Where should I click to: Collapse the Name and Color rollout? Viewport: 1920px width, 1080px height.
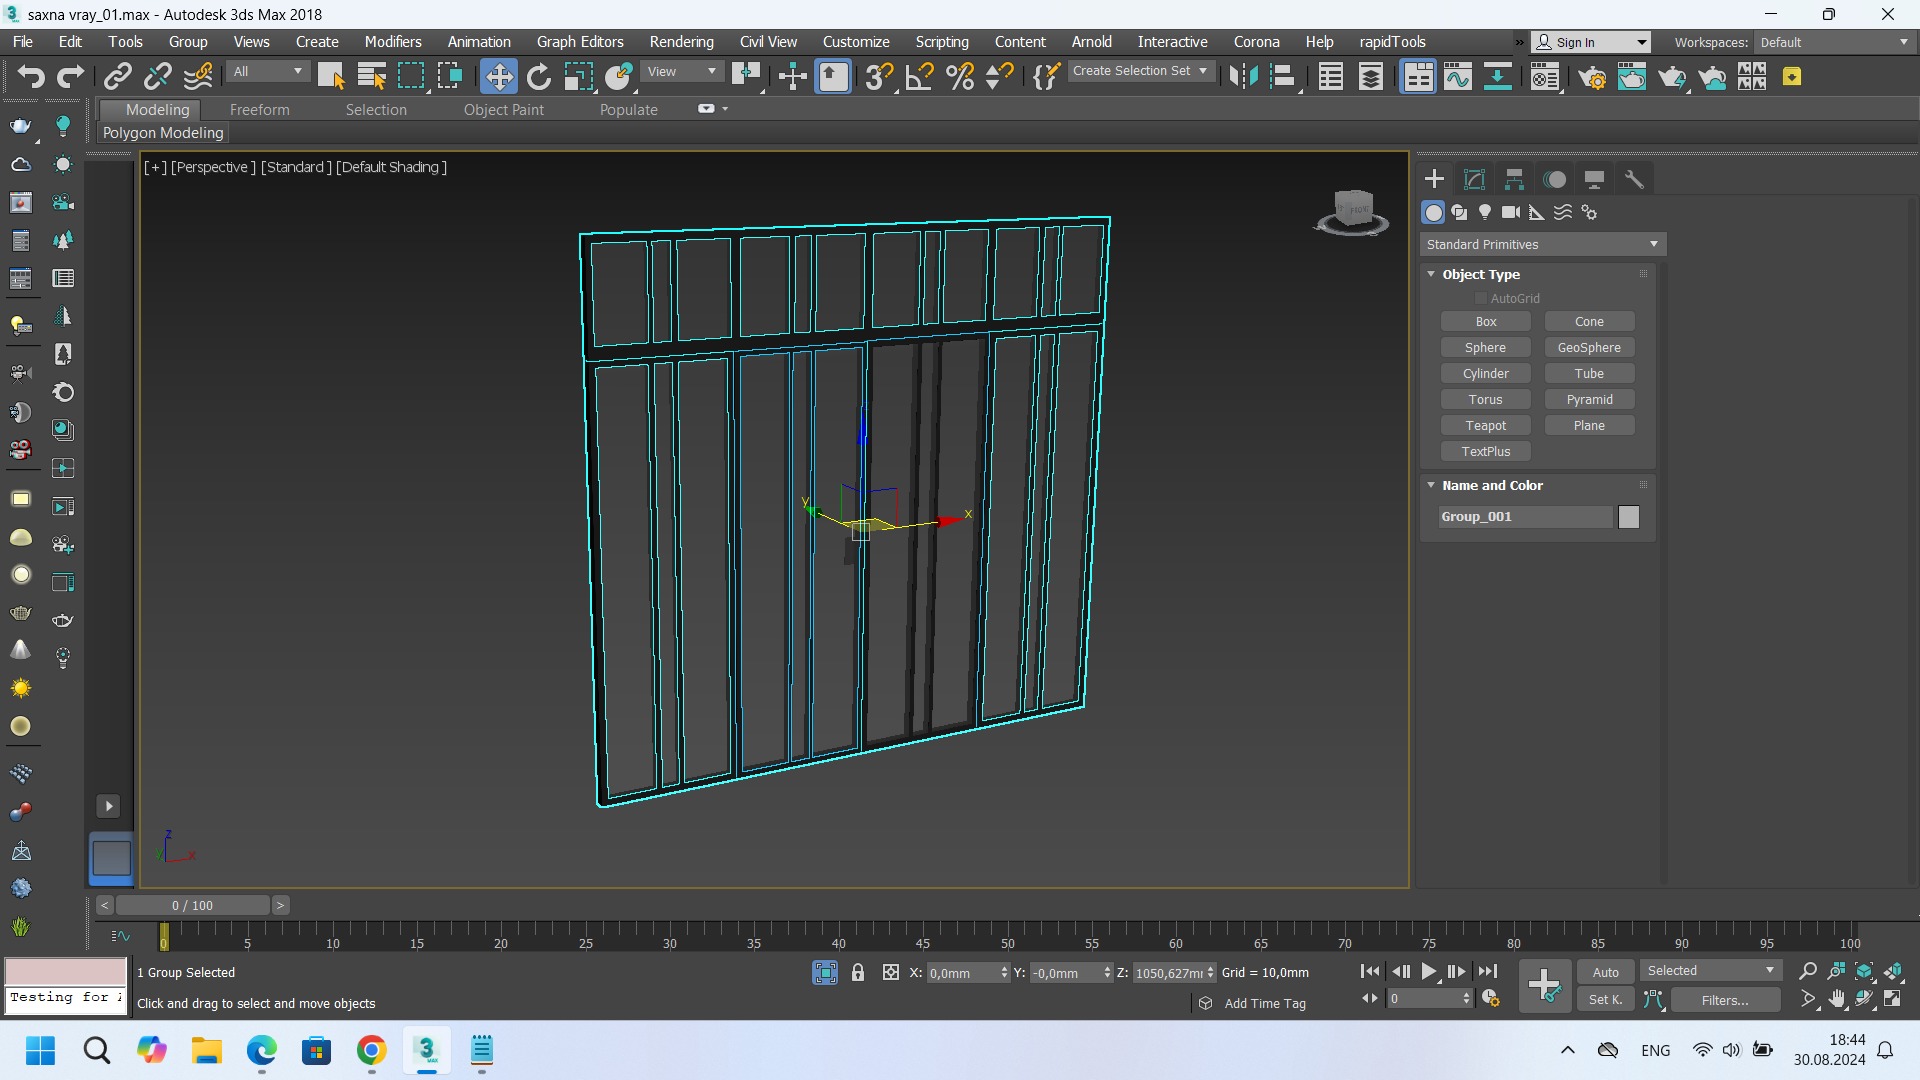pos(1431,485)
